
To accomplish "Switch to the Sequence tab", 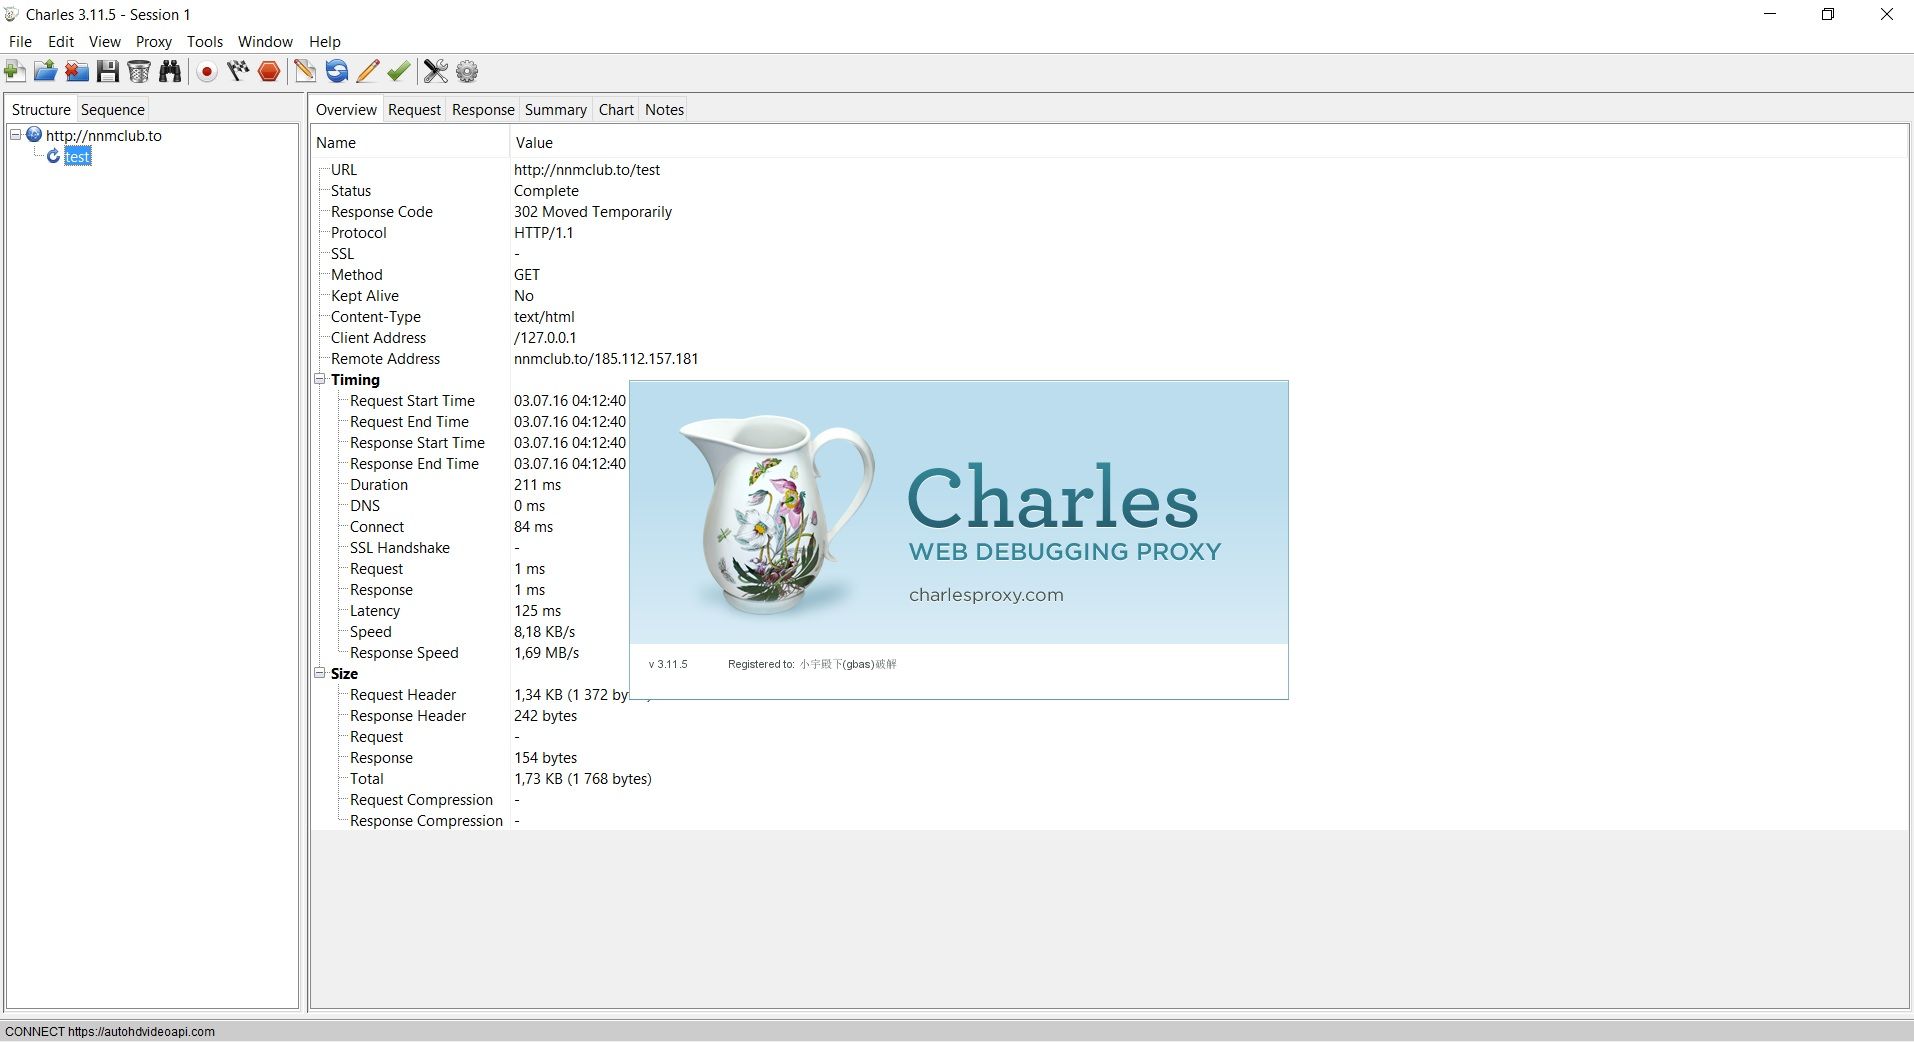I will 113,109.
